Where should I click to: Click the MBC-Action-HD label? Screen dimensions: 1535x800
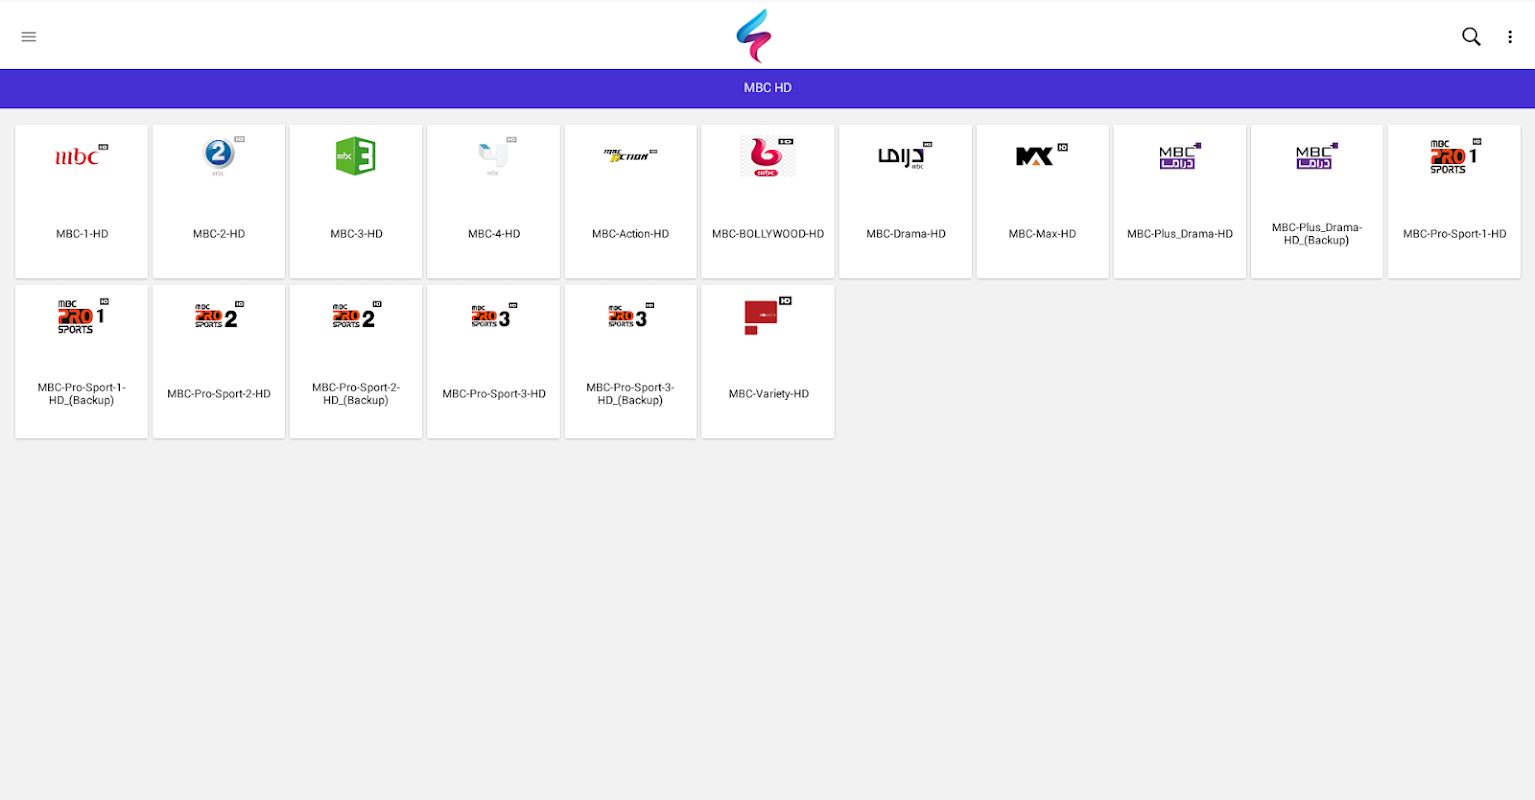click(630, 234)
